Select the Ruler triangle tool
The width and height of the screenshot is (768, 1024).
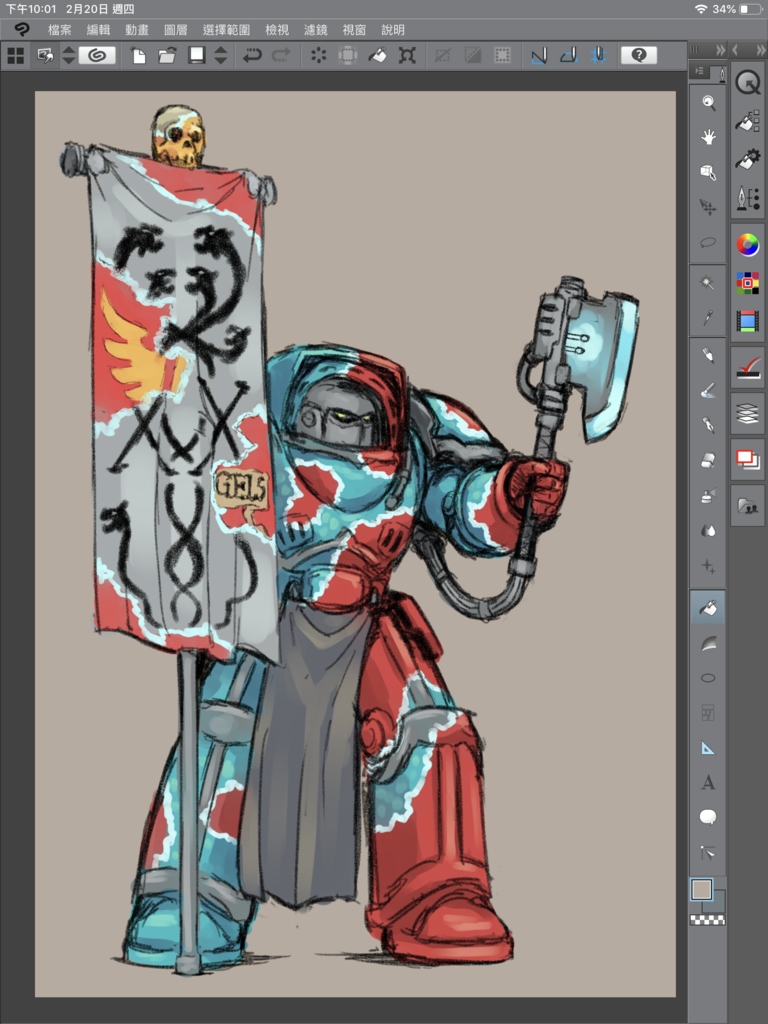click(708, 748)
